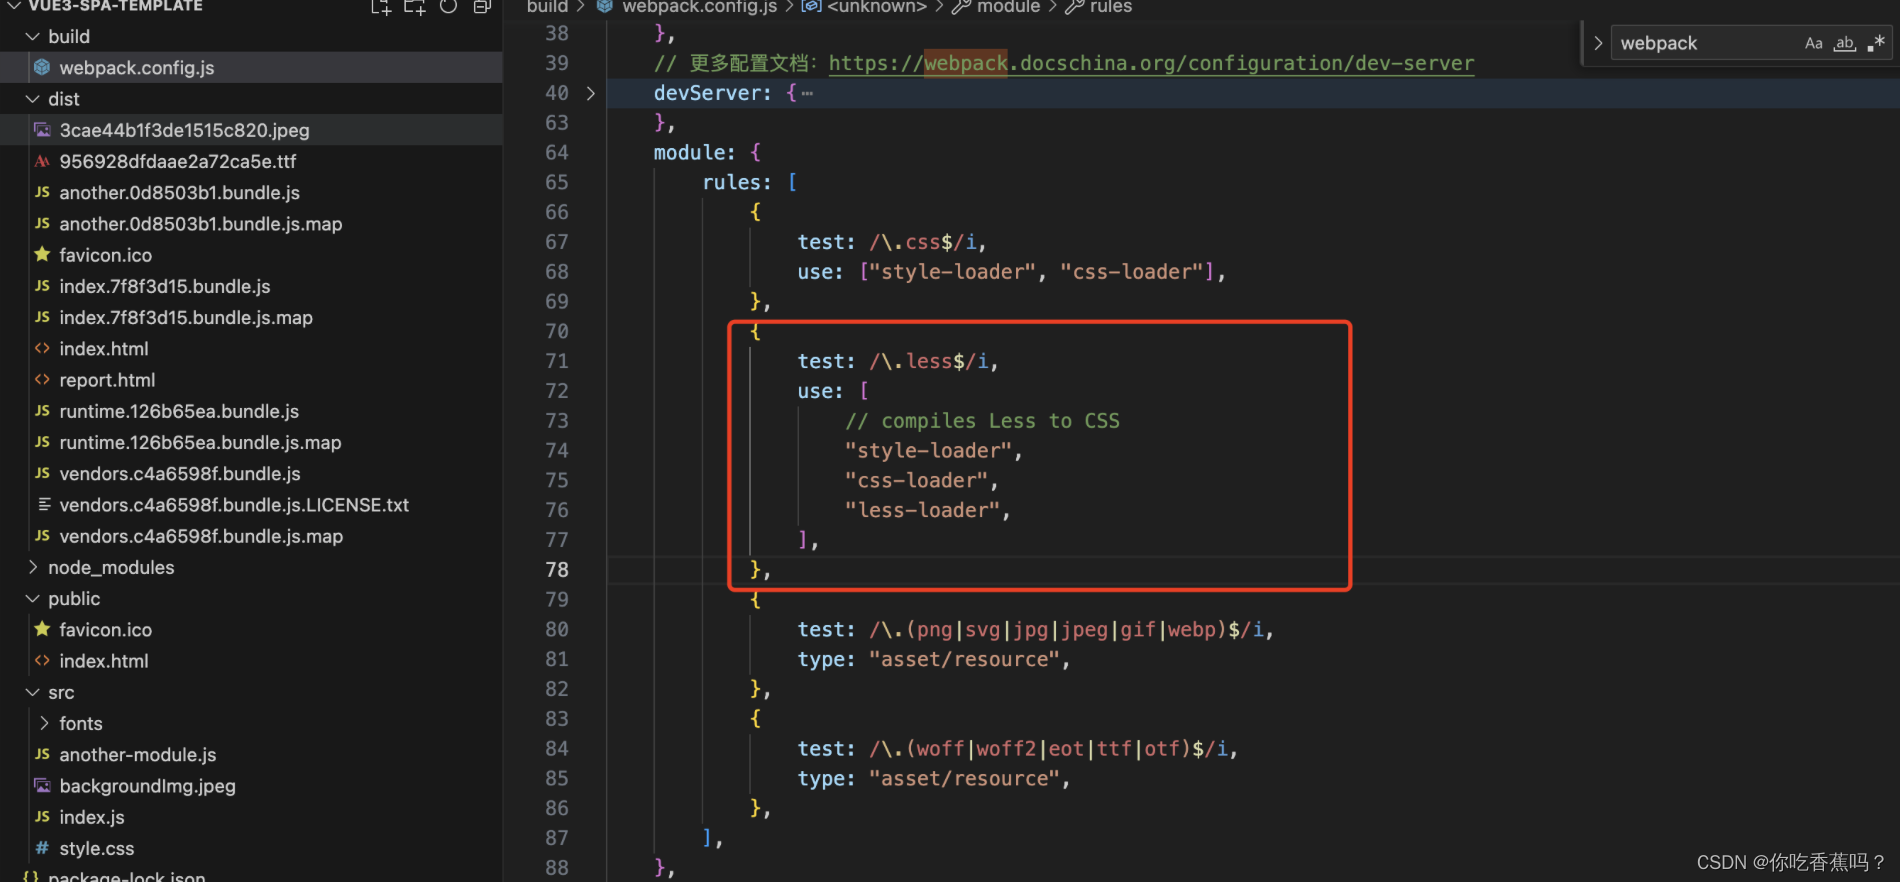Click the JS icon of another-module.js
The height and width of the screenshot is (882, 1900).
pos(42,754)
